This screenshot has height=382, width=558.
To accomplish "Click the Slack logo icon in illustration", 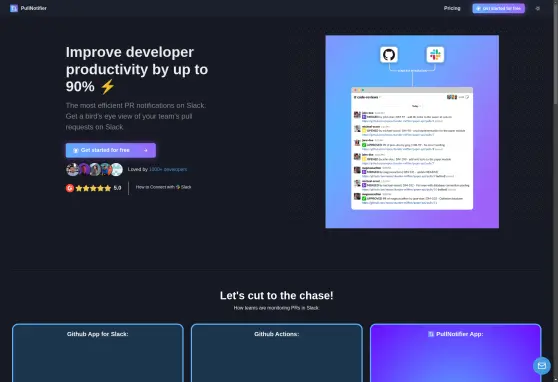I will (435, 54).
